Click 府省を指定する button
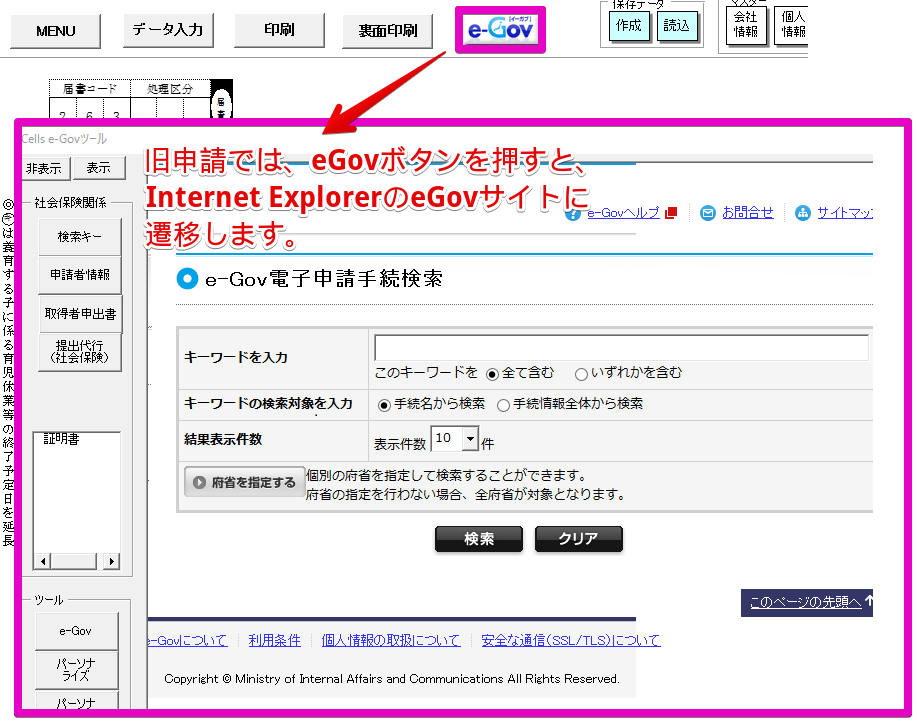 (244, 482)
